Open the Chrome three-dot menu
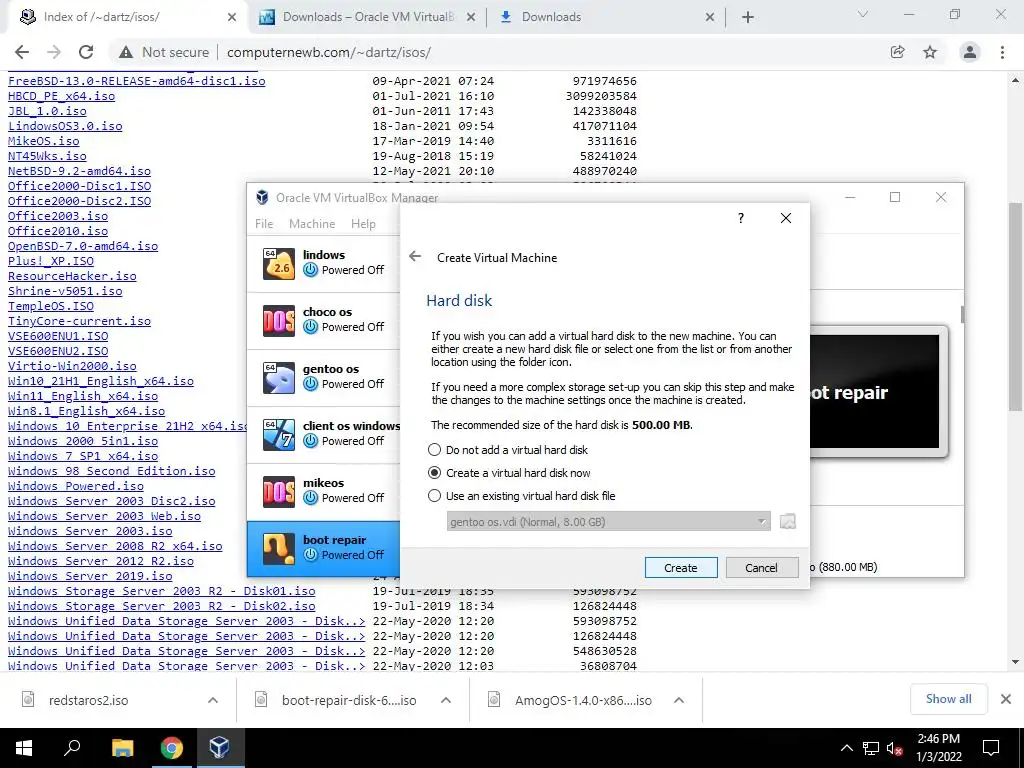Image resolution: width=1024 pixels, height=768 pixels. (x=1002, y=52)
